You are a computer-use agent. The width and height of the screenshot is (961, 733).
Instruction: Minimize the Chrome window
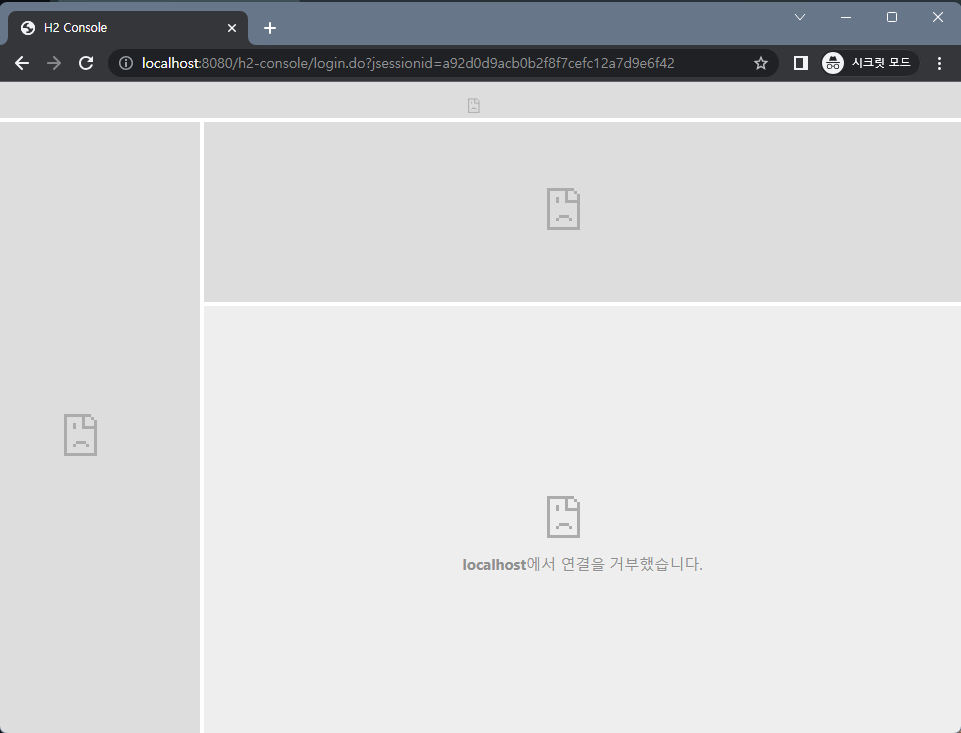tap(846, 17)
